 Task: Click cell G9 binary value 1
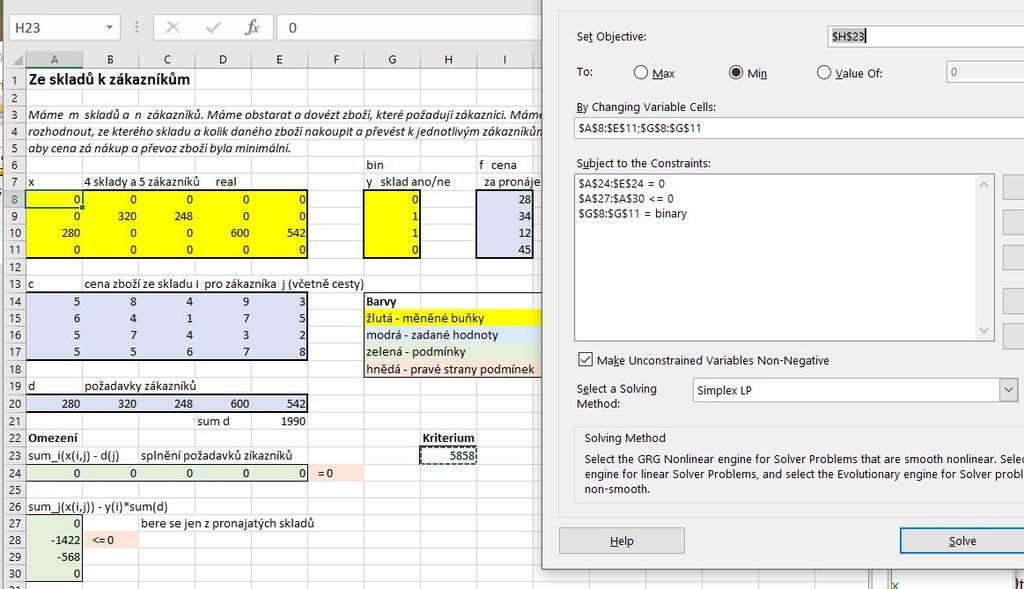pos(392,215)
